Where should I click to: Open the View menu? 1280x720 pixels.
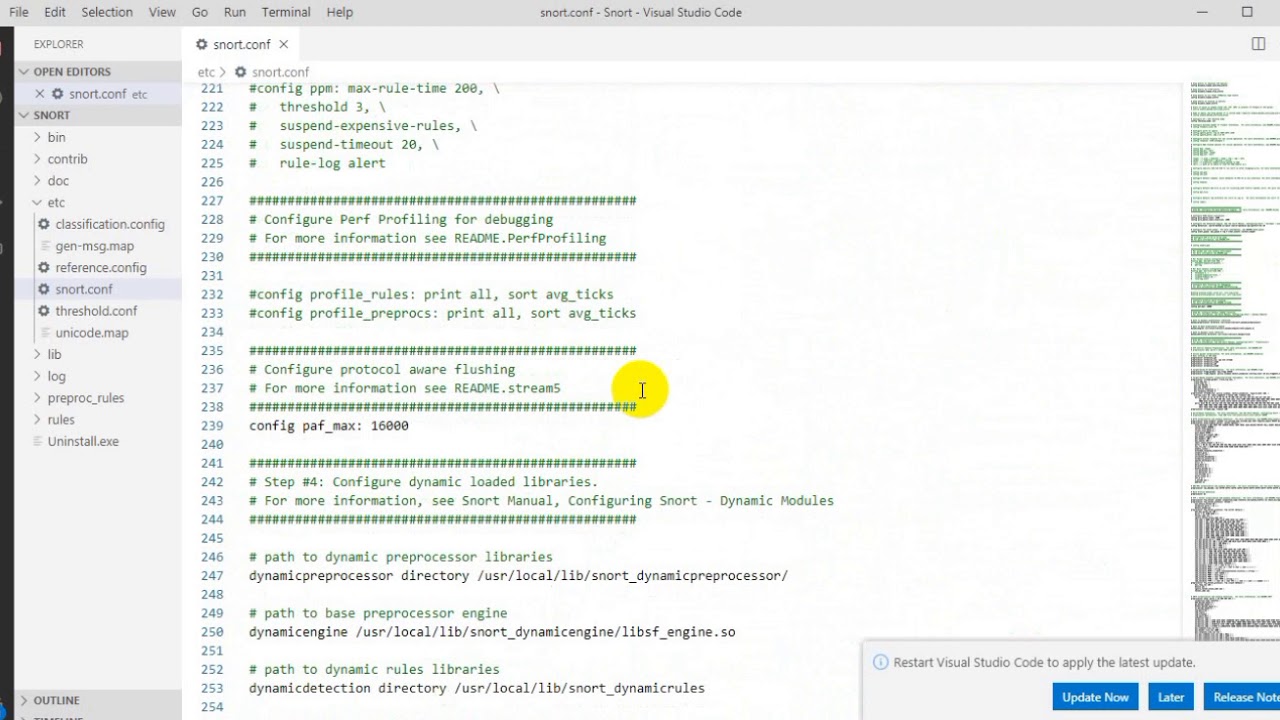click(x=162, y=12)
